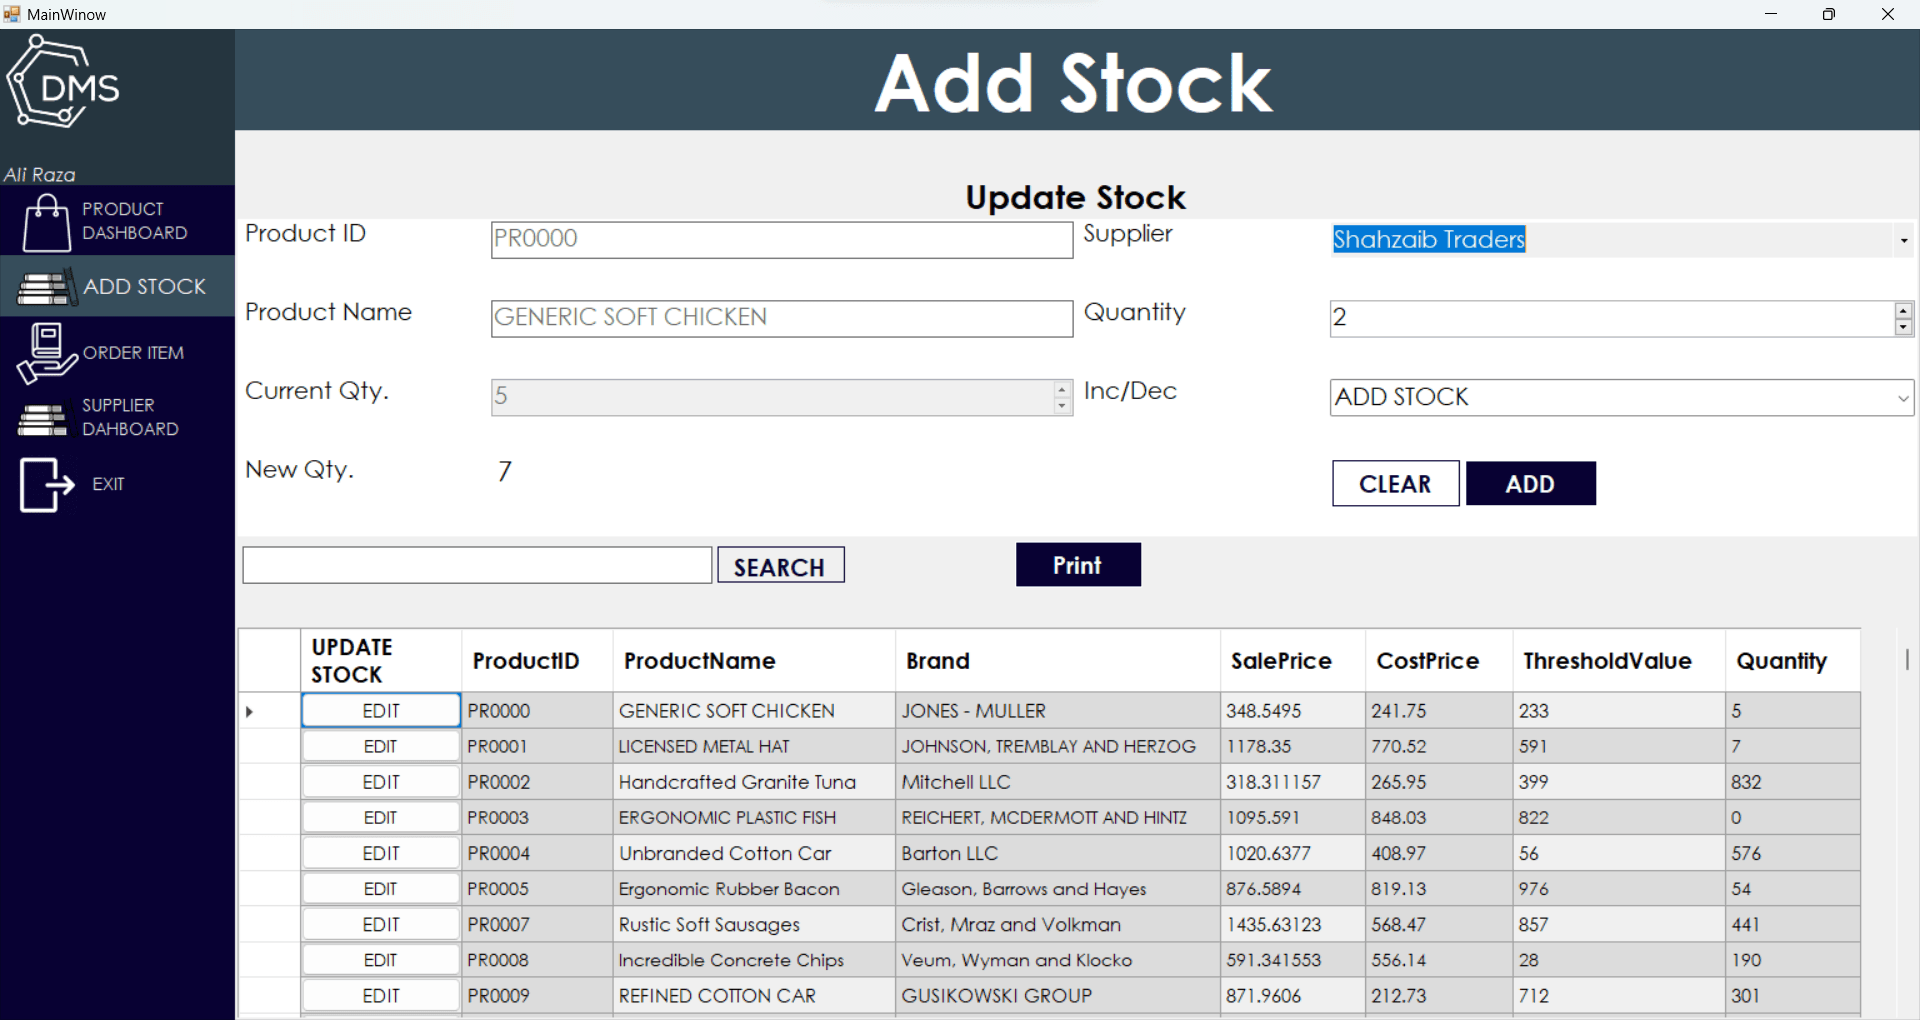Click the SEARCH button
The height and width of the screenshot is (1020, 1920).
pyautogui.click(x=780, y=565)
